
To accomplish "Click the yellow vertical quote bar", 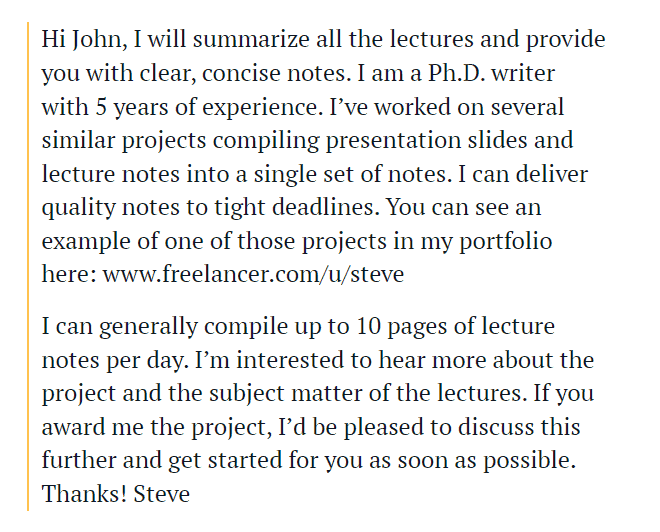I will 28,267.
